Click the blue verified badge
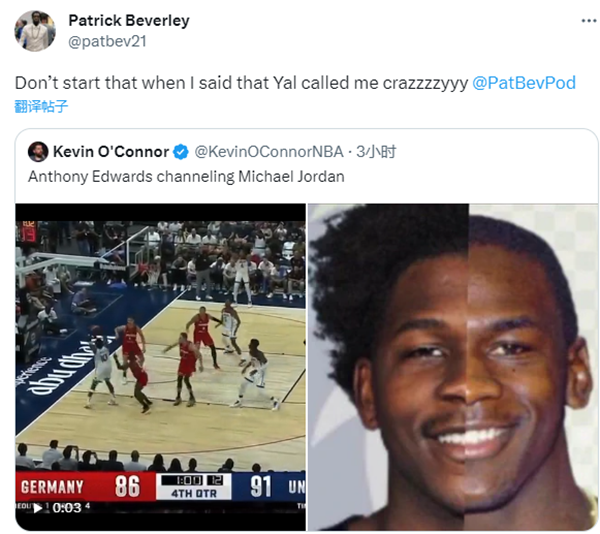Screen dimensions: 600x534 181,152
